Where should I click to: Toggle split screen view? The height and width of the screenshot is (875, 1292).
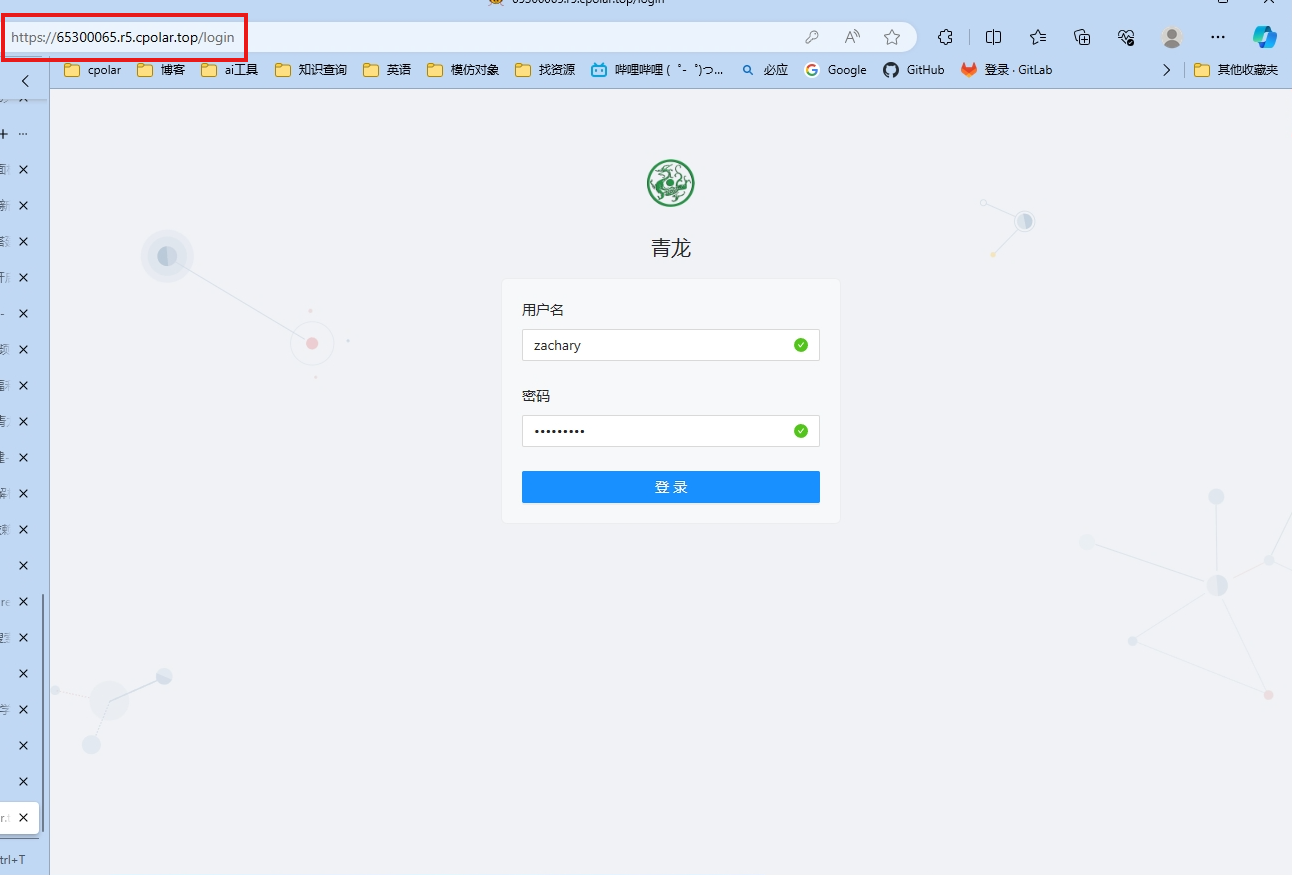(x=993, y=37)
